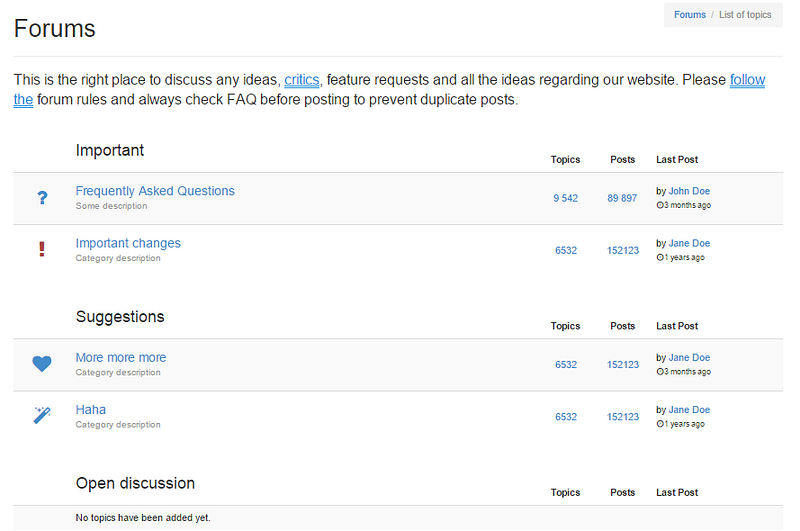The image size is (800, 531).
Task: Click the 6532 topics count for Haha
Action: pos(566,417)
